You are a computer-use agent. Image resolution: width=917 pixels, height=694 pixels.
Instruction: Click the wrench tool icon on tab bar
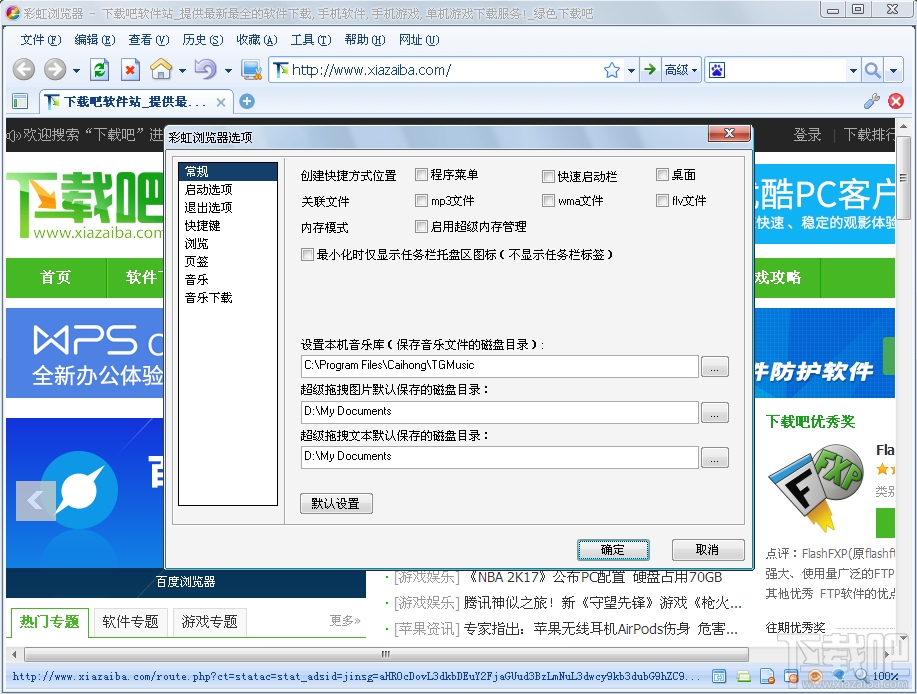coord(872,101)
